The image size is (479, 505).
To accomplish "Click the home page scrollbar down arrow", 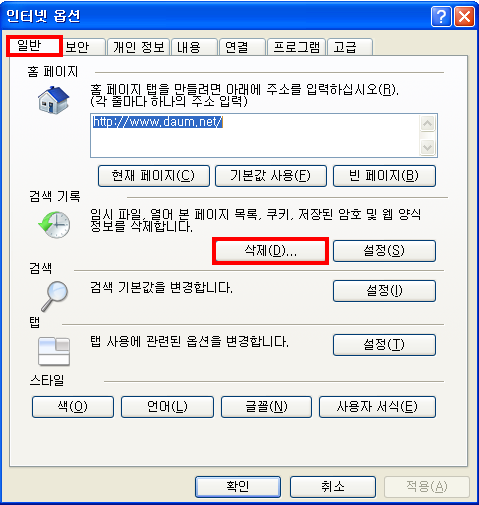I will (427, 147).
